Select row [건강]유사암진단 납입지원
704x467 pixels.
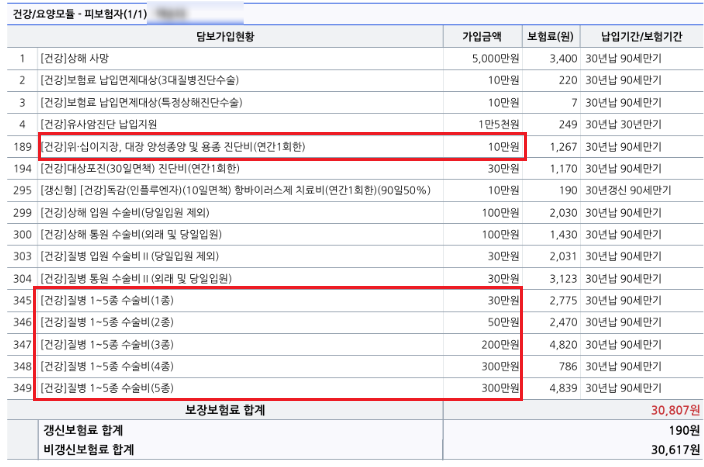355,124
